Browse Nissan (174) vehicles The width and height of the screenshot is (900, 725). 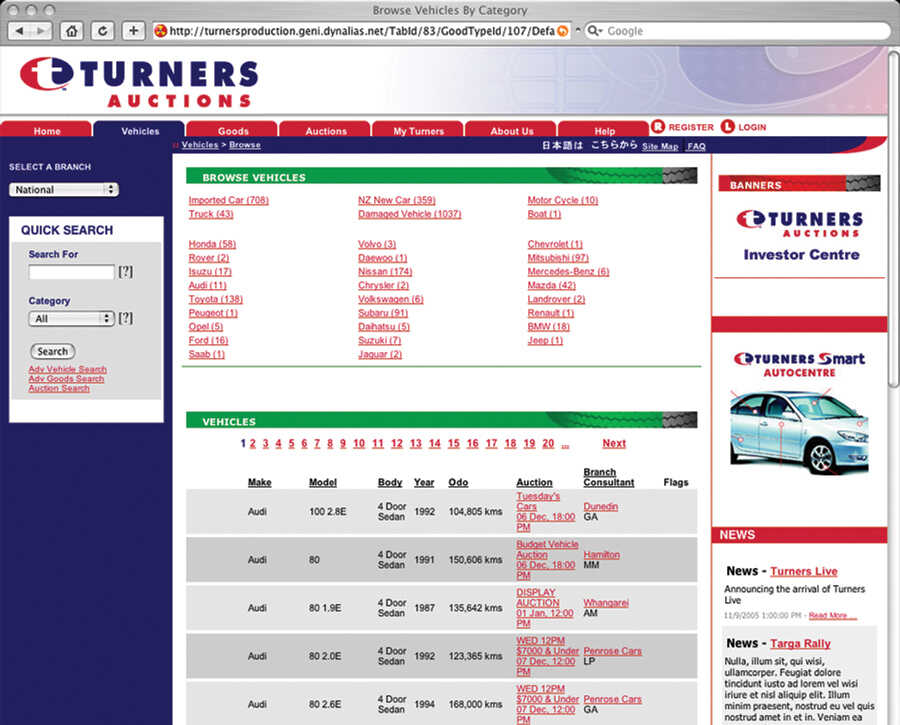coord(385,272)
